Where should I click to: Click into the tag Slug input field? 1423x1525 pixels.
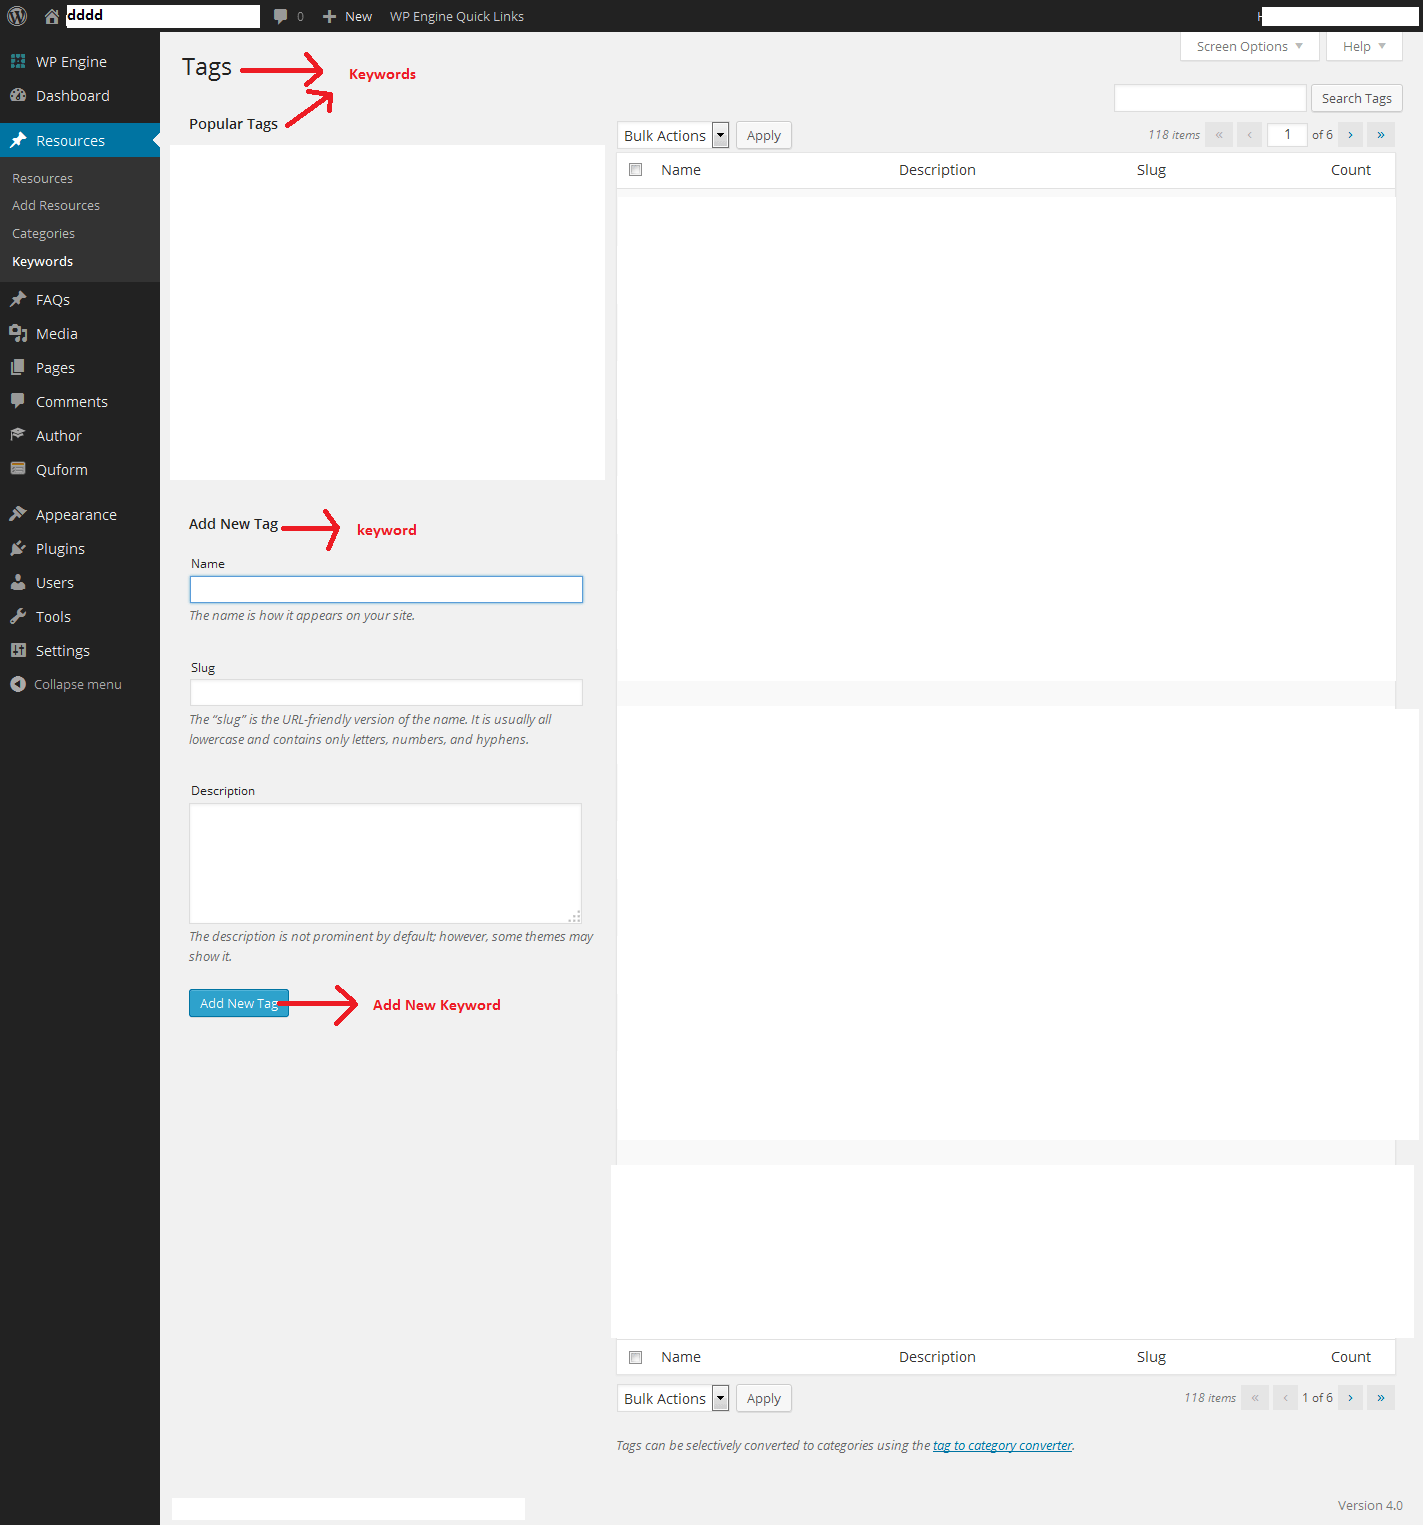(x=386, y=692)
